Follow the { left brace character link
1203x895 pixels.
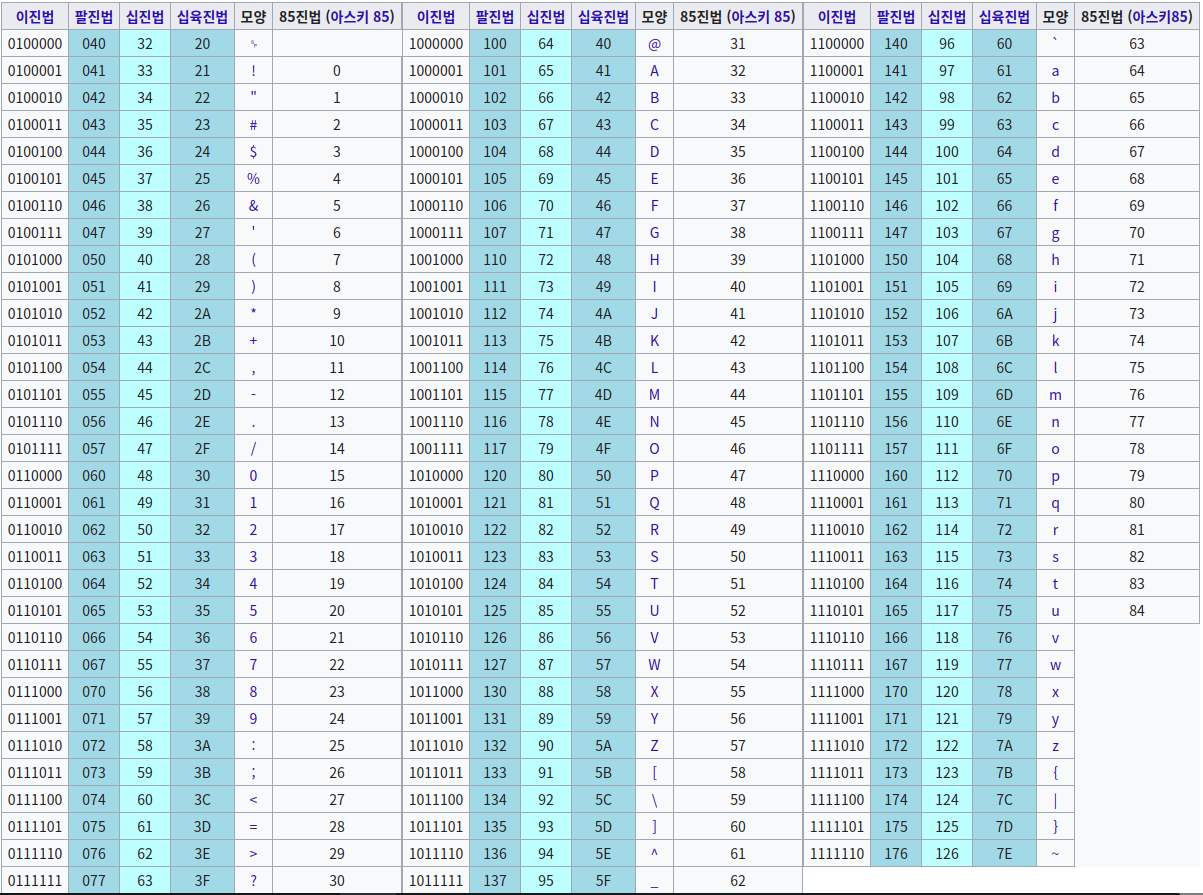(1056, 773)
